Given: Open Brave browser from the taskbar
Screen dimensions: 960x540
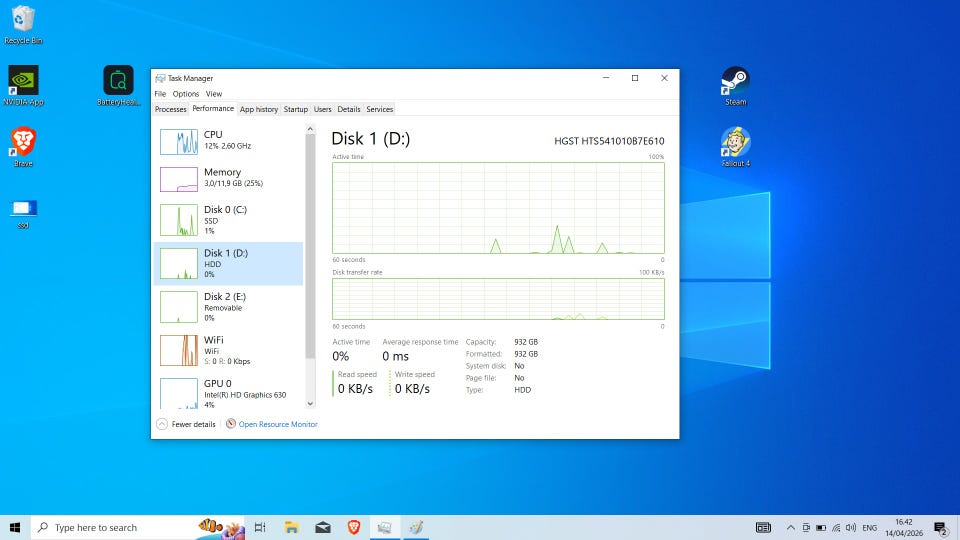Looking at the screenshot, I should click(353, 527).
